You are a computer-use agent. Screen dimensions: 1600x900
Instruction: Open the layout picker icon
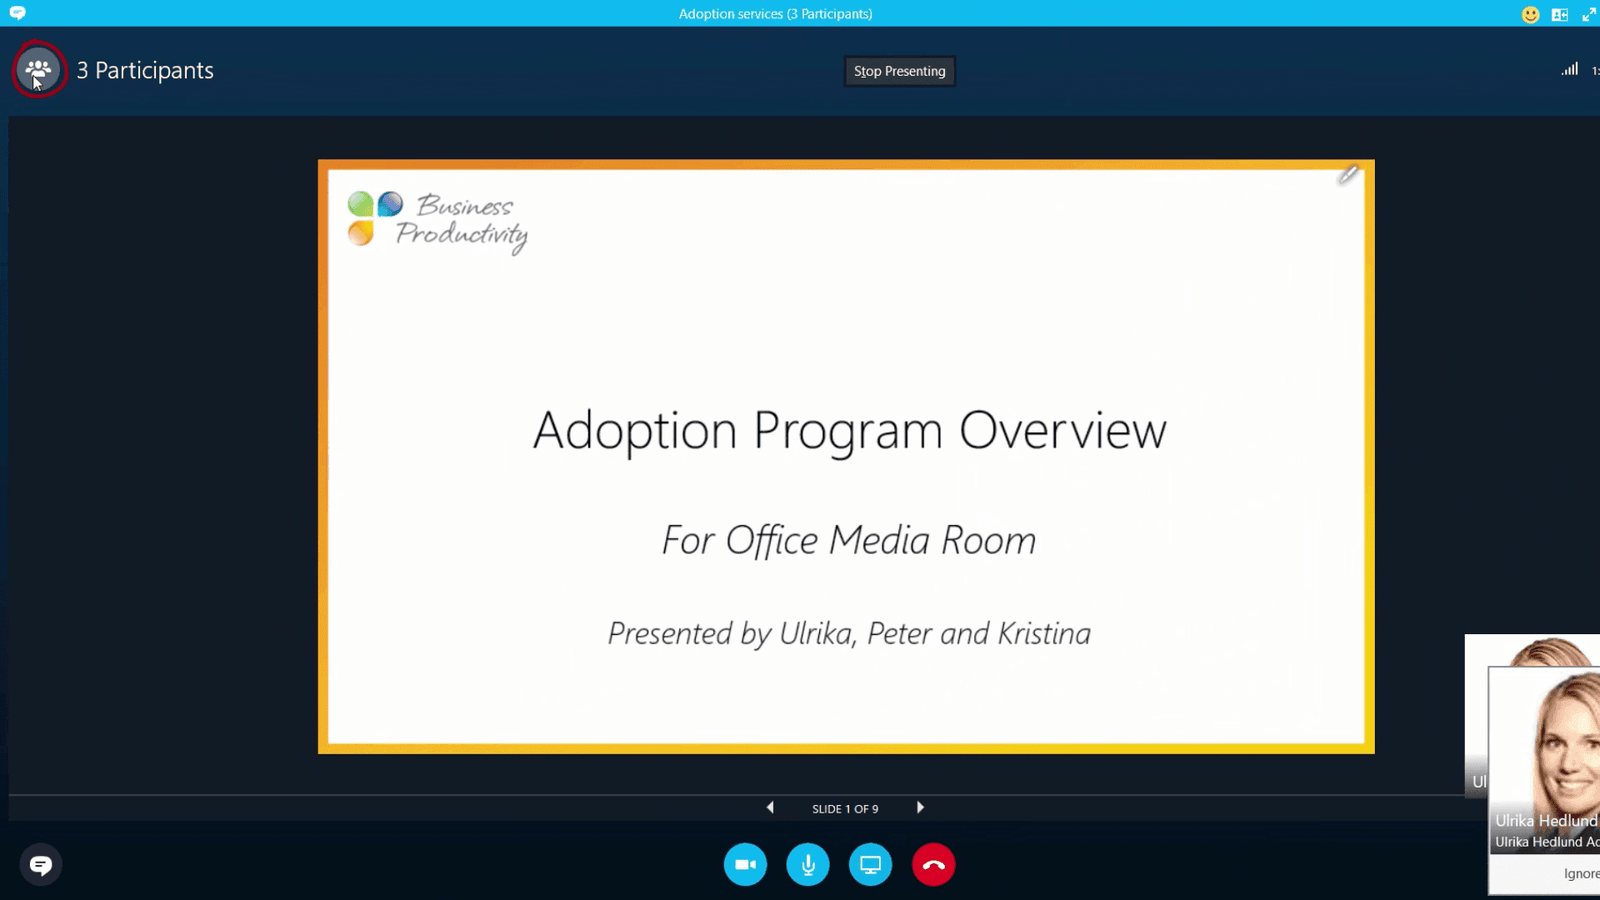coord(1559,14)
